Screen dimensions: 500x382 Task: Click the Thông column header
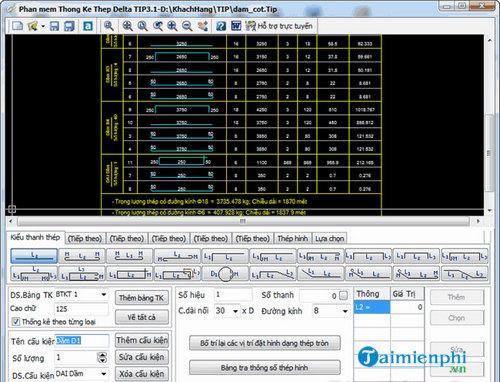coord(372,294)
